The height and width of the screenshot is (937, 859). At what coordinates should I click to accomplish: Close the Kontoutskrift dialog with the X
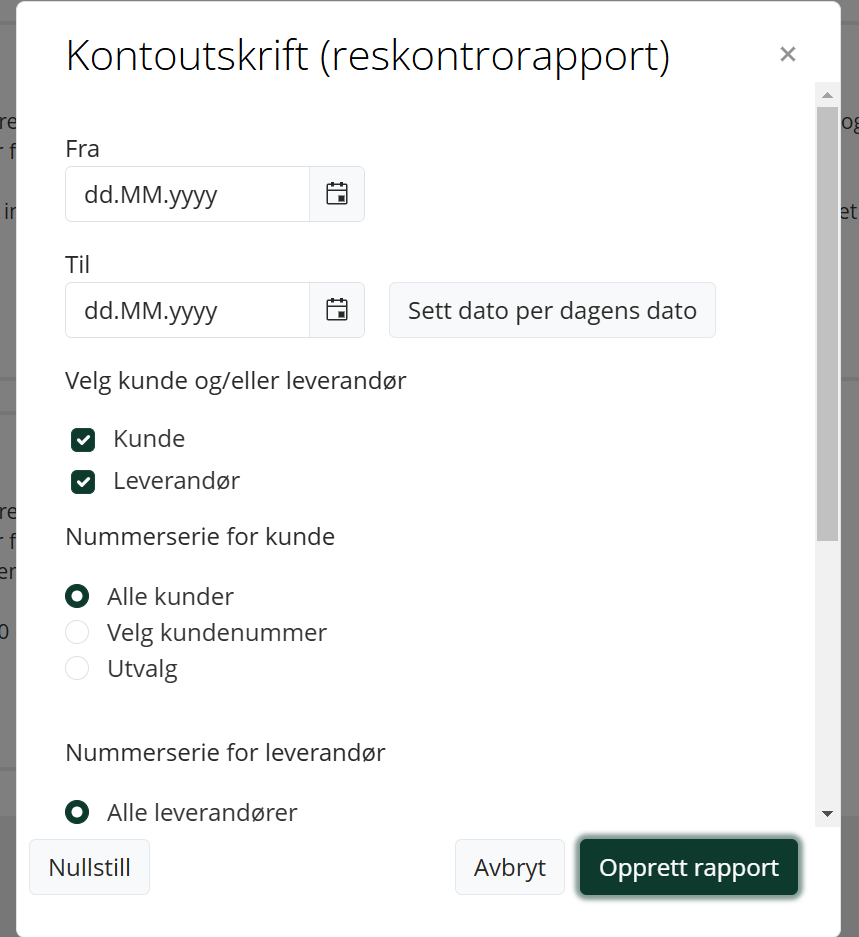coord(788,54)
